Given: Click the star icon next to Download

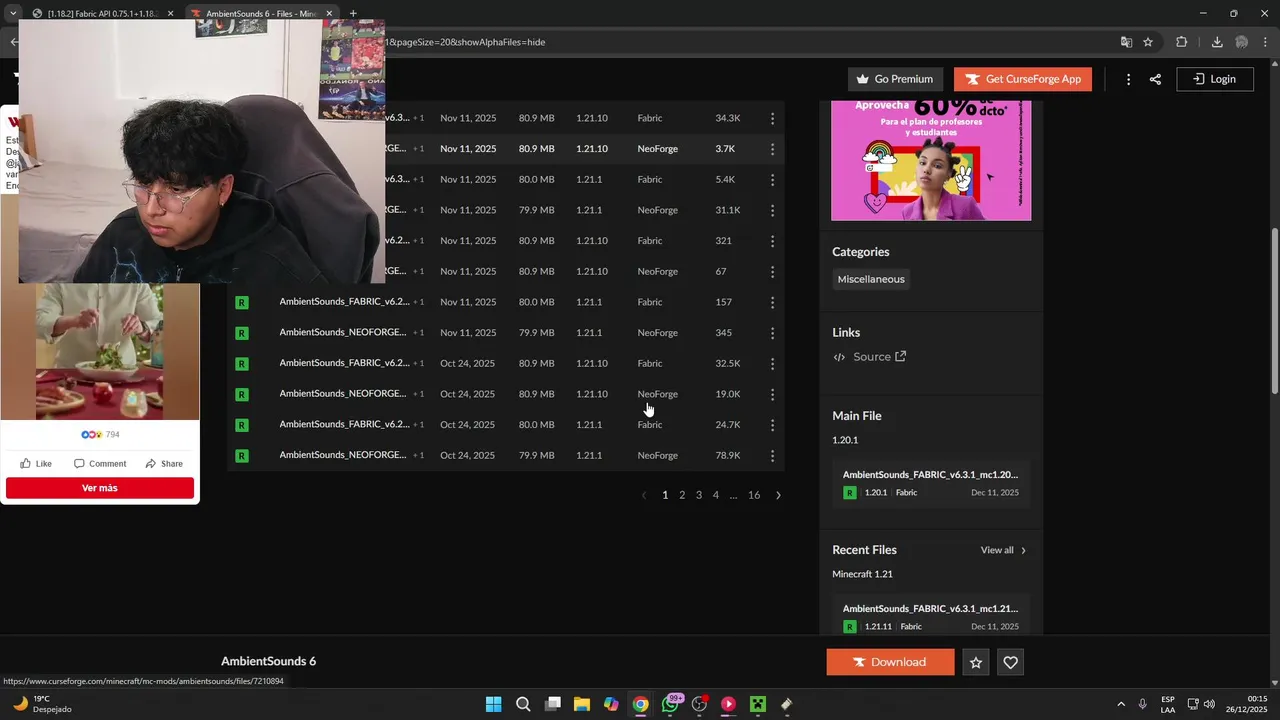Looking at the screenshot, I should coord(976,662).
